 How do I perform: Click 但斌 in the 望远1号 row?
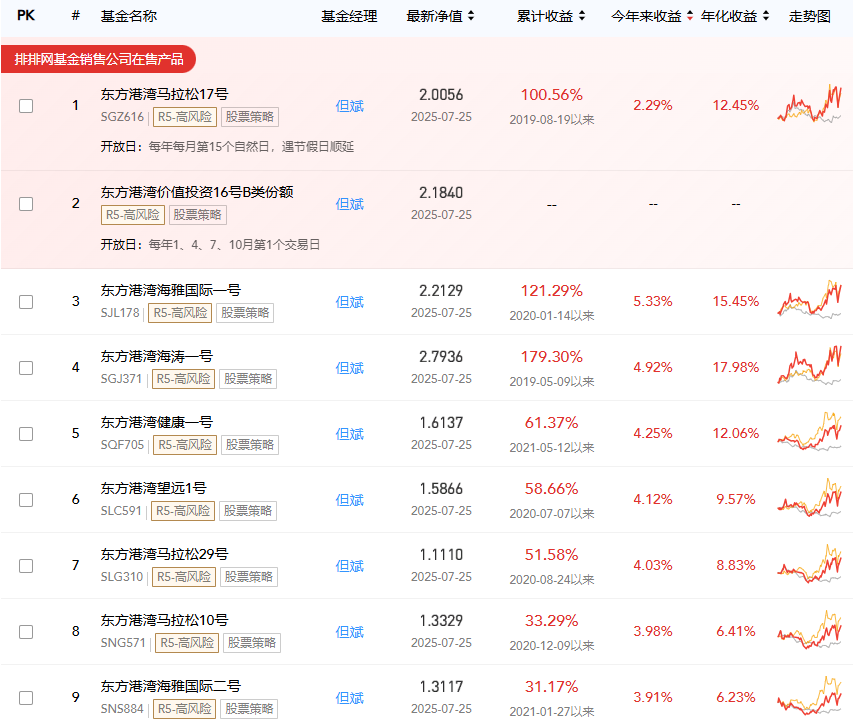coord(349,500)
